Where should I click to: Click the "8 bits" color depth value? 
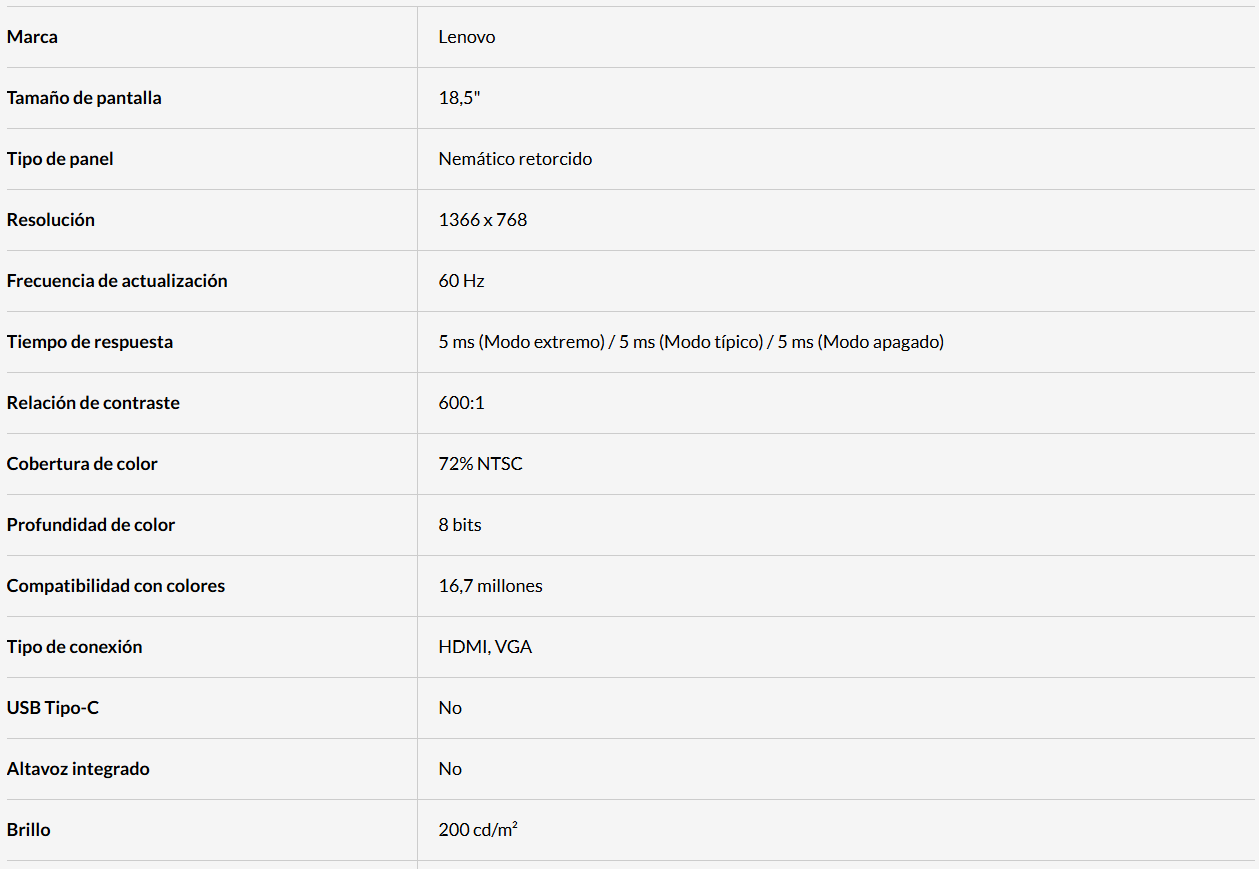460,525
